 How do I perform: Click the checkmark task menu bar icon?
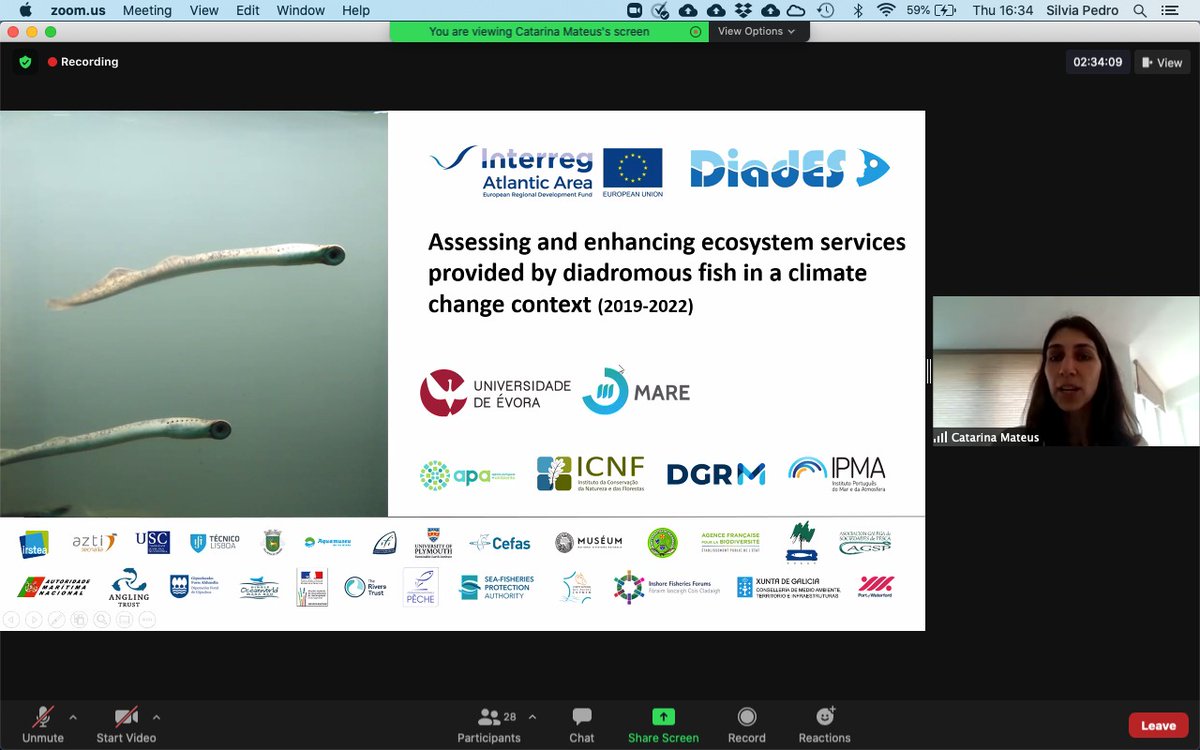pyautogui.click(x=660, y=10)
